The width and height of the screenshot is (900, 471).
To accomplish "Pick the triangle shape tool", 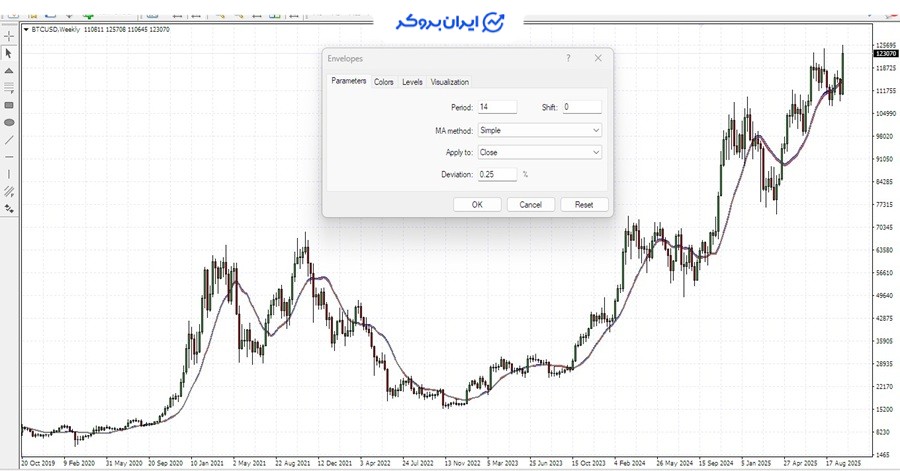I will (9, 71).
